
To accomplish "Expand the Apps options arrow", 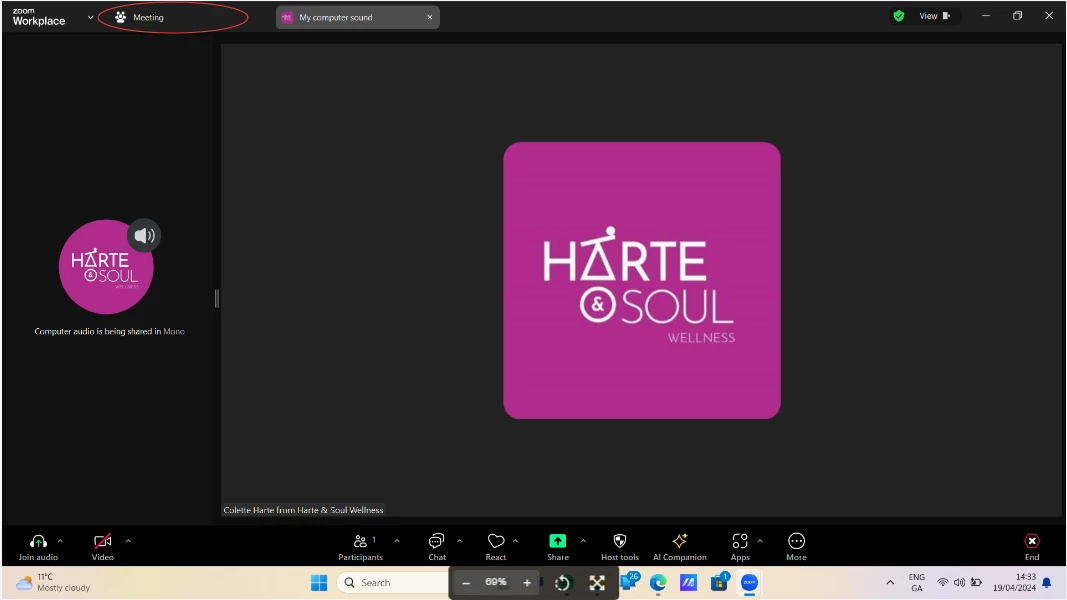I will pos(760,541).
